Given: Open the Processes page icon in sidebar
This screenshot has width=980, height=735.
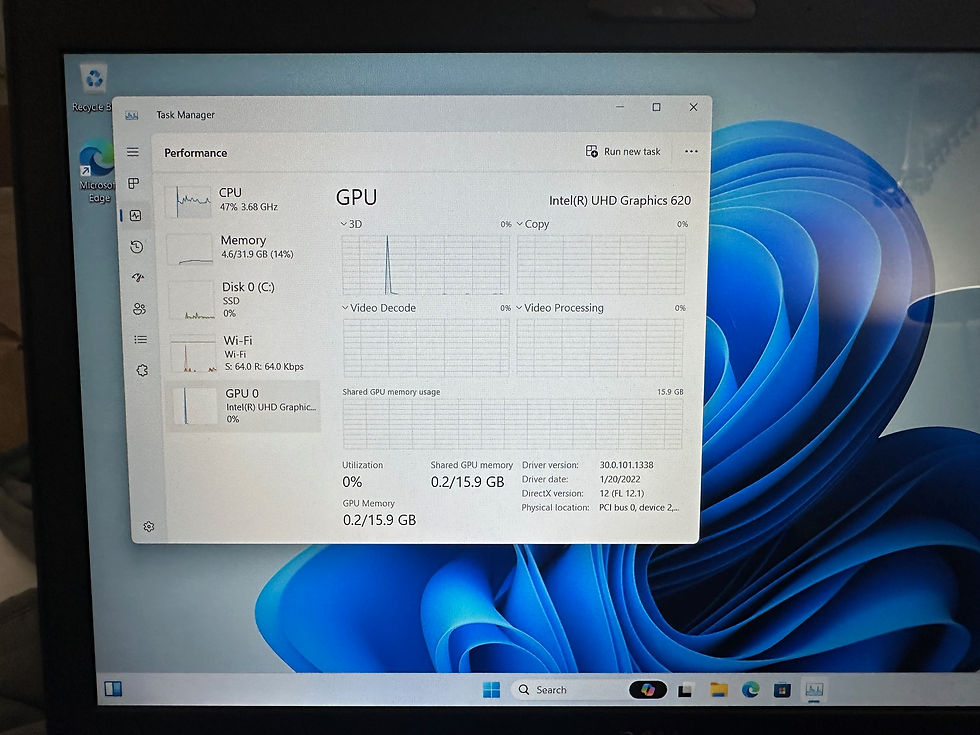Looking at the screenshot, I should [134, 183].
